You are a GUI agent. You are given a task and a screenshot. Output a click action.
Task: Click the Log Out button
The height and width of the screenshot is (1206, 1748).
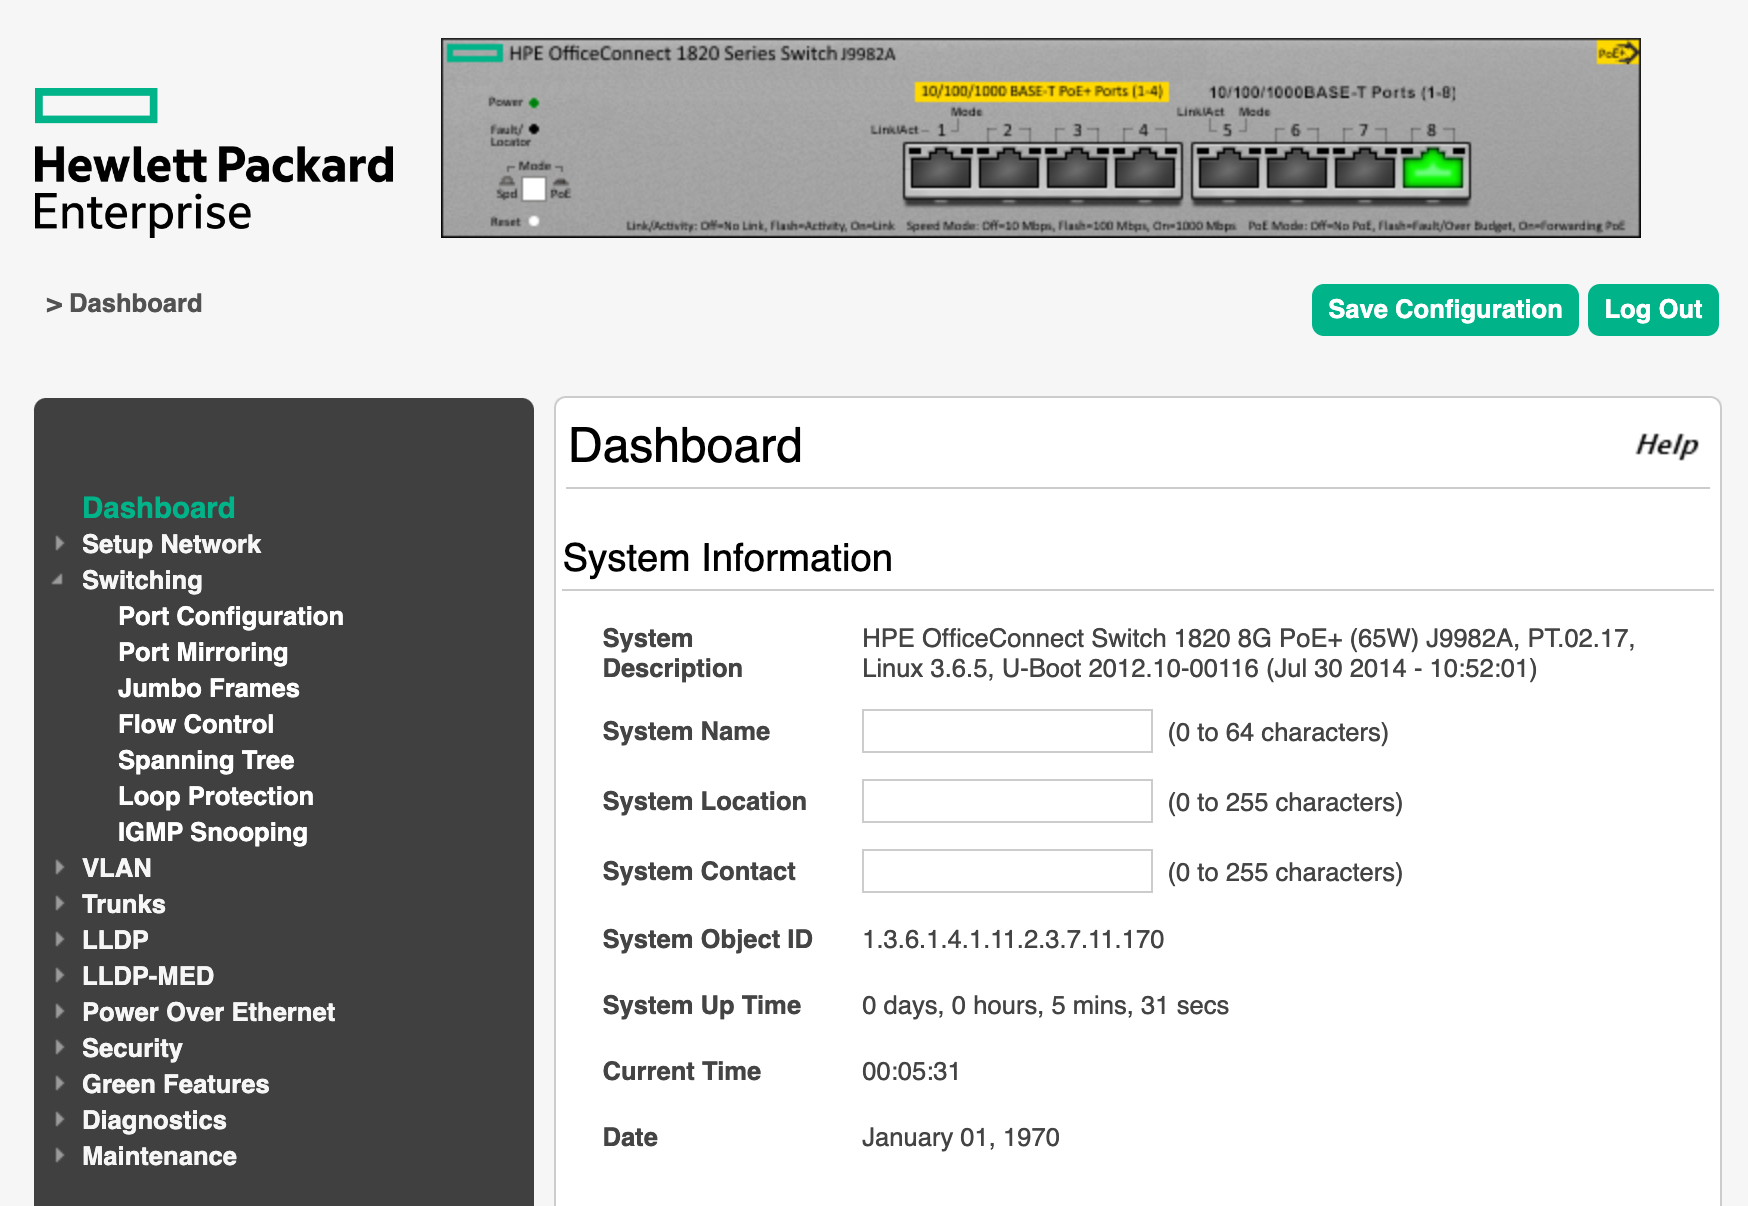(1653, 310)
